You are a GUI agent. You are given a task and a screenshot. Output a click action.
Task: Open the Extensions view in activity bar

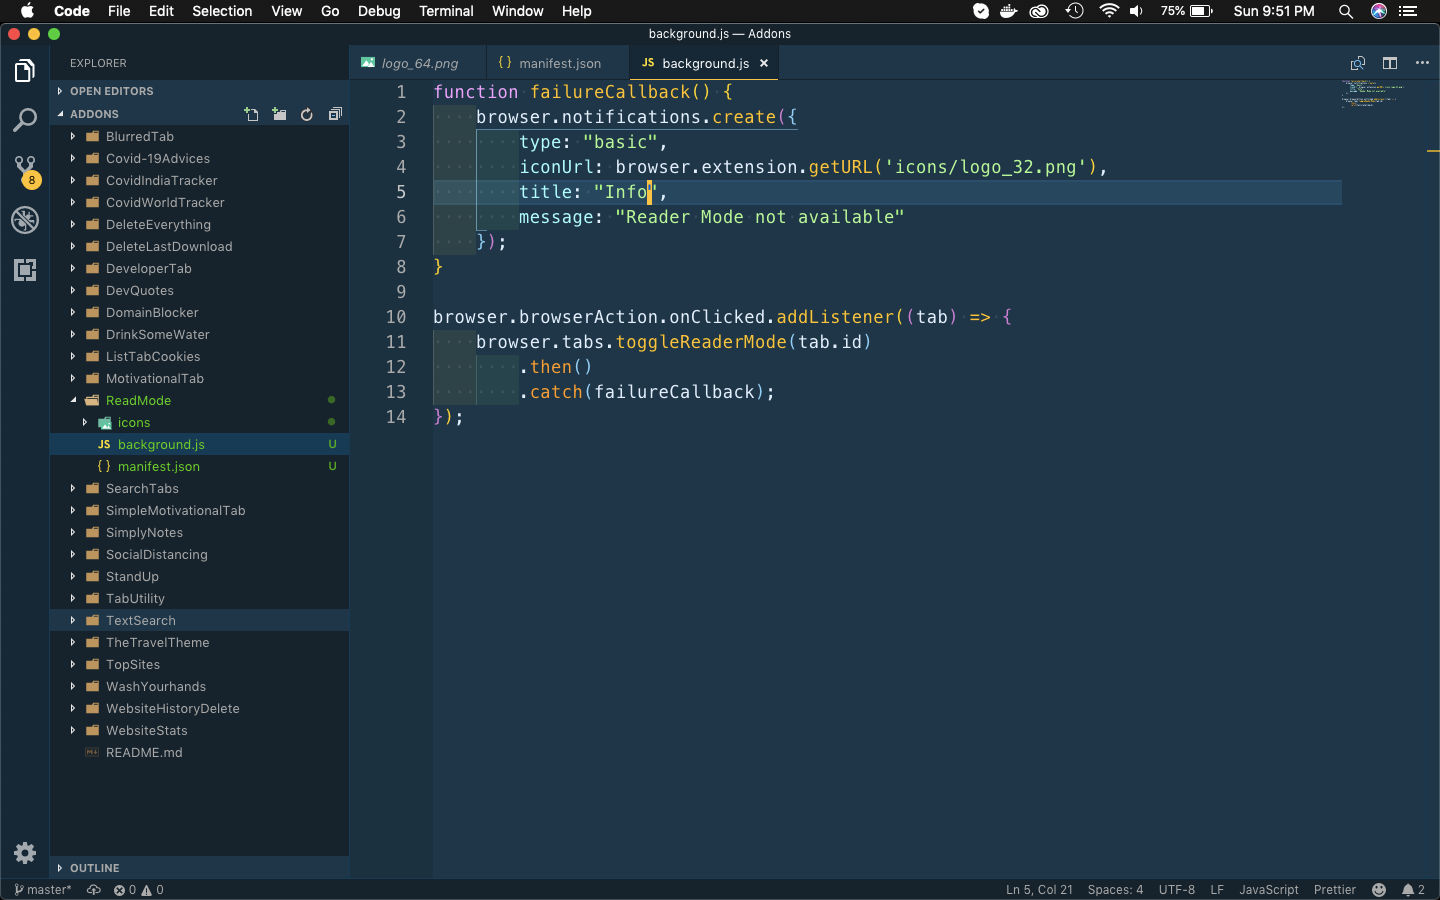tap(25, 270)
